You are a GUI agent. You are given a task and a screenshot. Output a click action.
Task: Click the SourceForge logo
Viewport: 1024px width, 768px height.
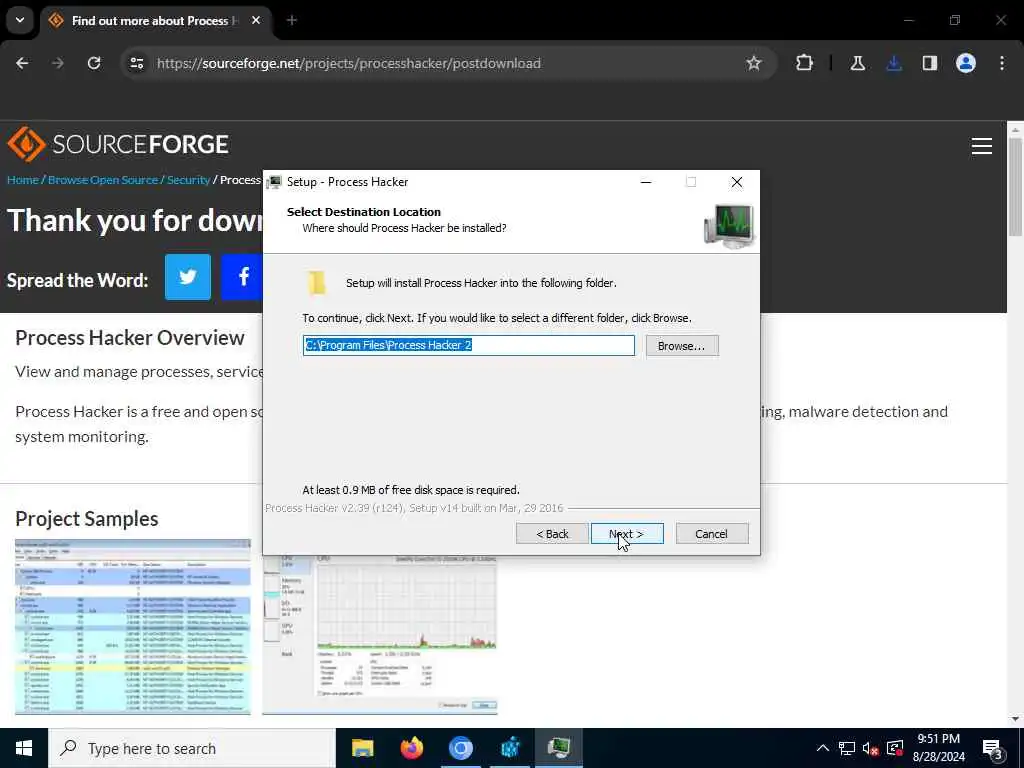click(118, 144)
